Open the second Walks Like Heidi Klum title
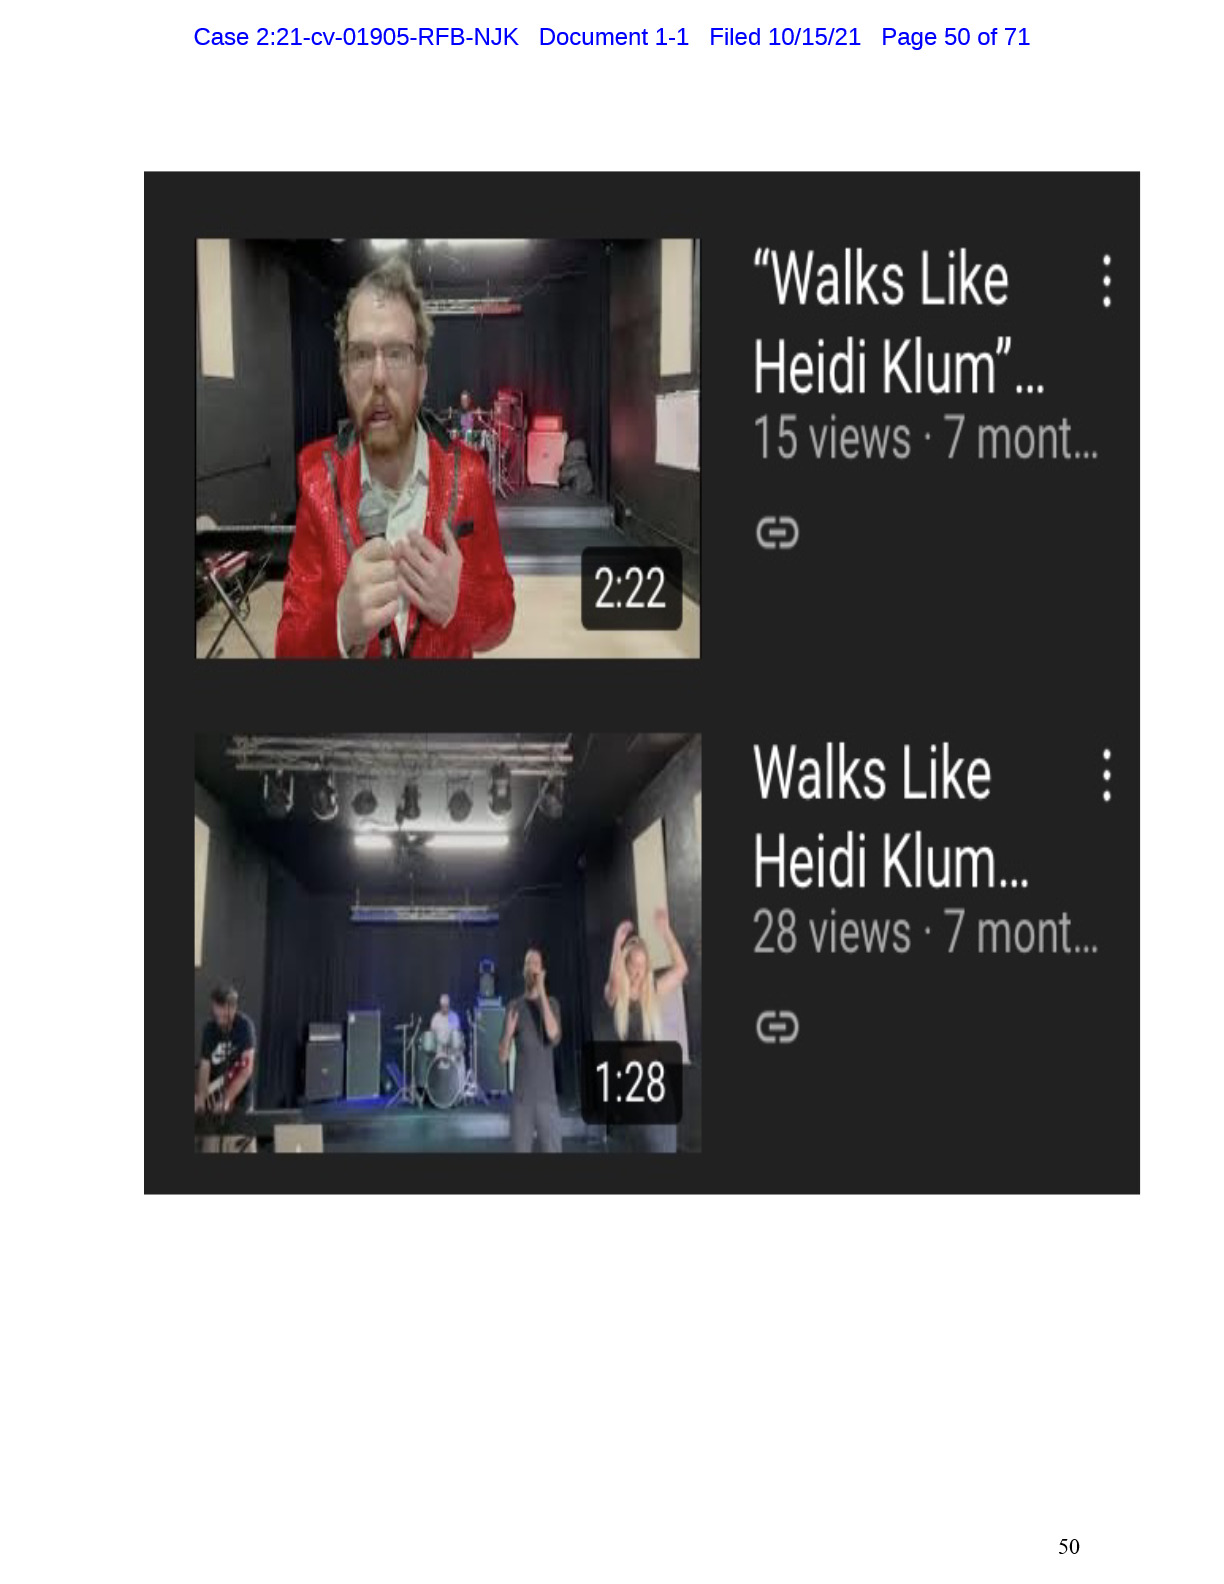1224x1584 pixels. click(890, 817)
